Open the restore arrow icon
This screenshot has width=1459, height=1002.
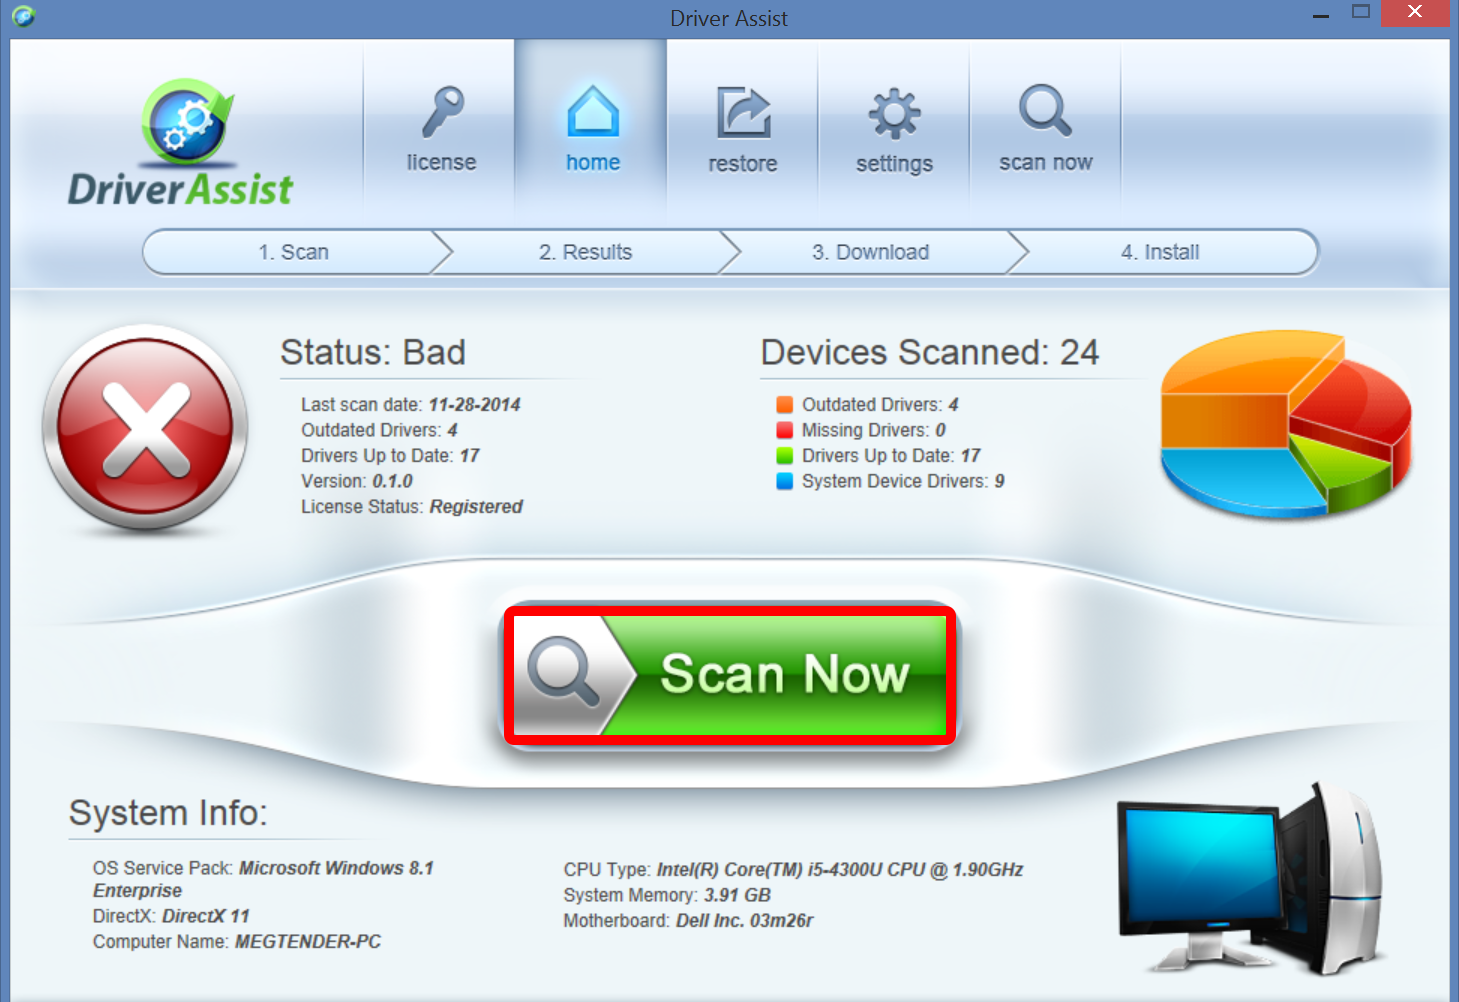(743, 112)
